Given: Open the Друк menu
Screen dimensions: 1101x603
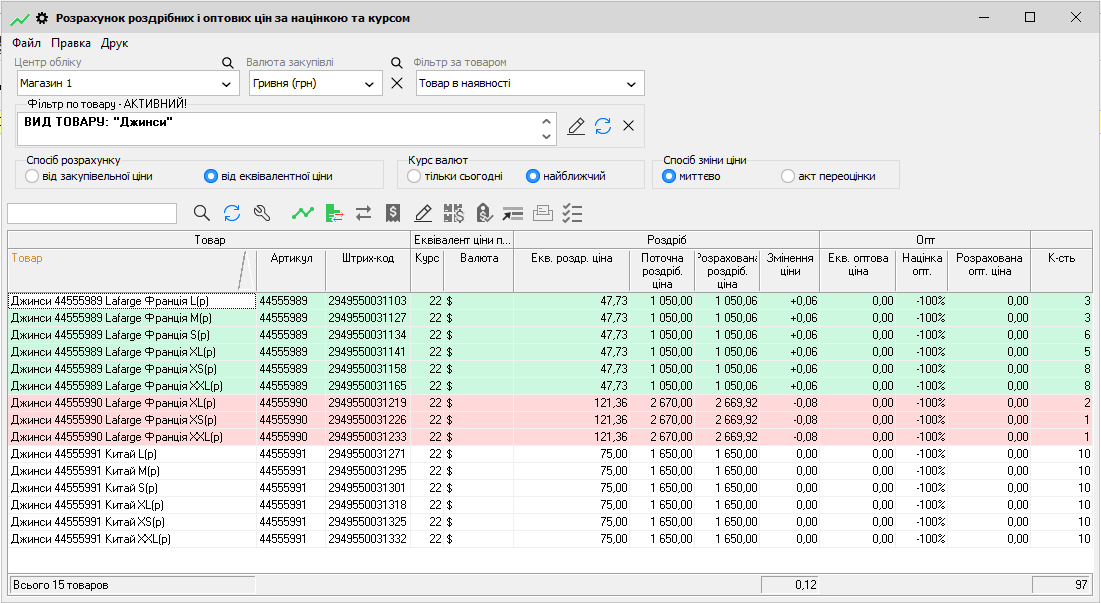Looking at the screenshot, I should click(x=114, y=43).
